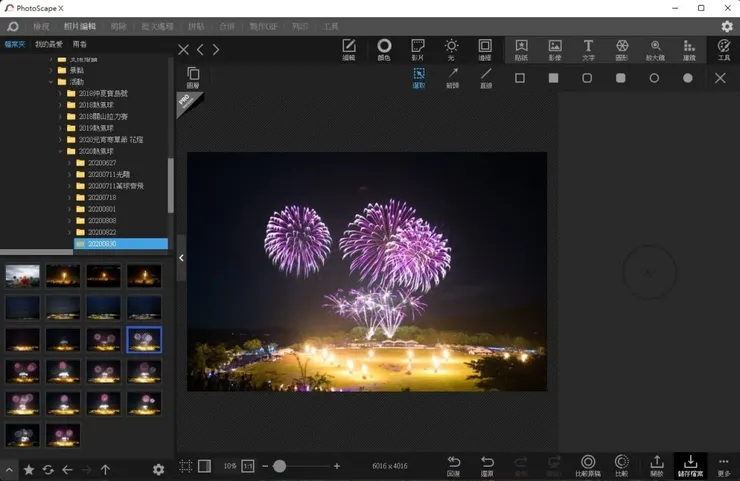Click the zoom slider handle
Viewport: 740px width, 481px height.
(x=279, y=466)
